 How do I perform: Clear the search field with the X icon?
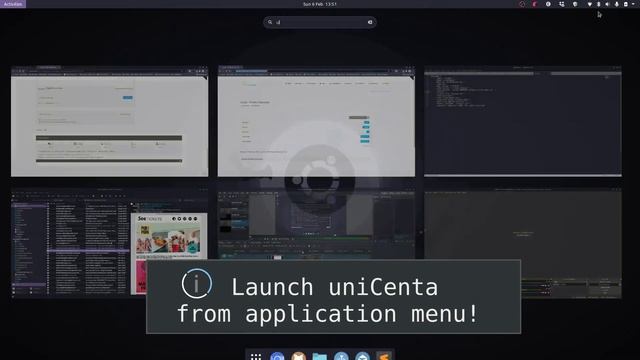pos(370,22)
